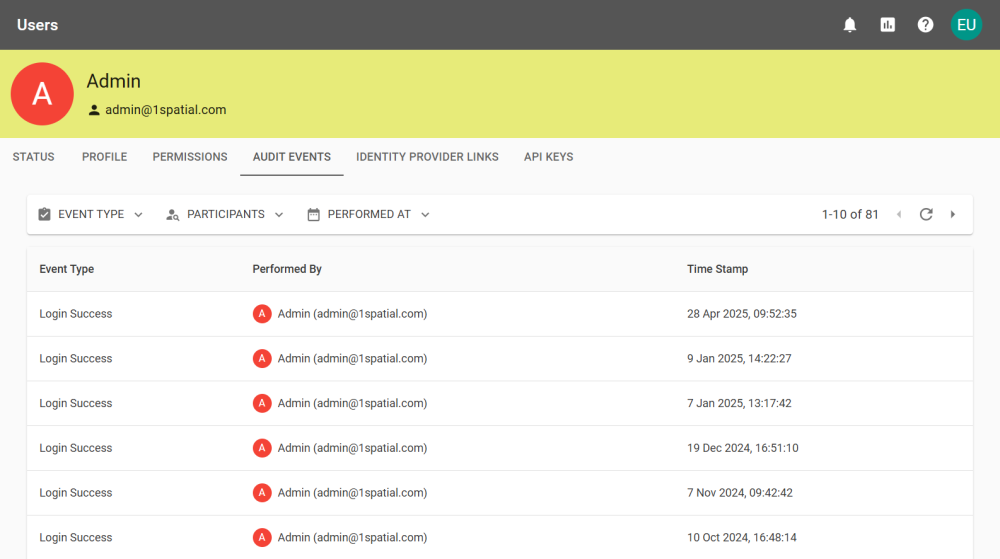Open the notifications bell icon
This screenshot has height=559, width=1000.
[x=850, y=25]
